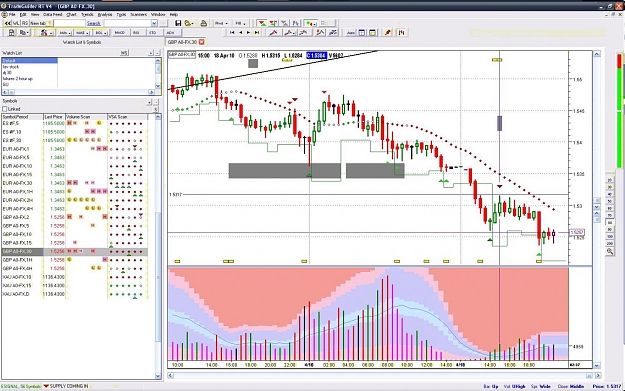This screenshot has height=391, width=625.
Task: Click the chart horizontal scrollbar right arrow
Action: (x=597, y=375)
